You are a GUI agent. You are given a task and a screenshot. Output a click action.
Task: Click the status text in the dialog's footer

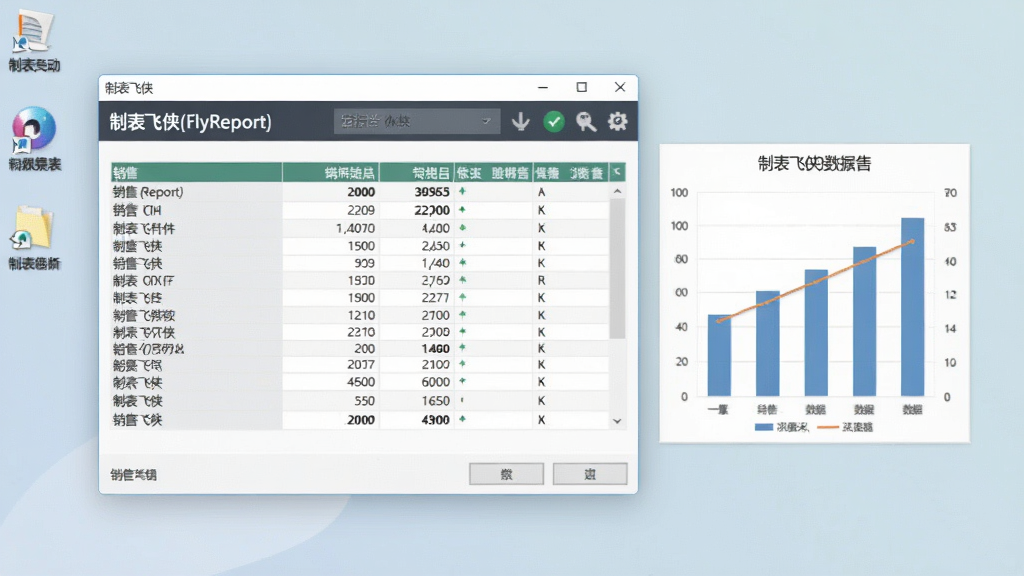tap(133, 475)
